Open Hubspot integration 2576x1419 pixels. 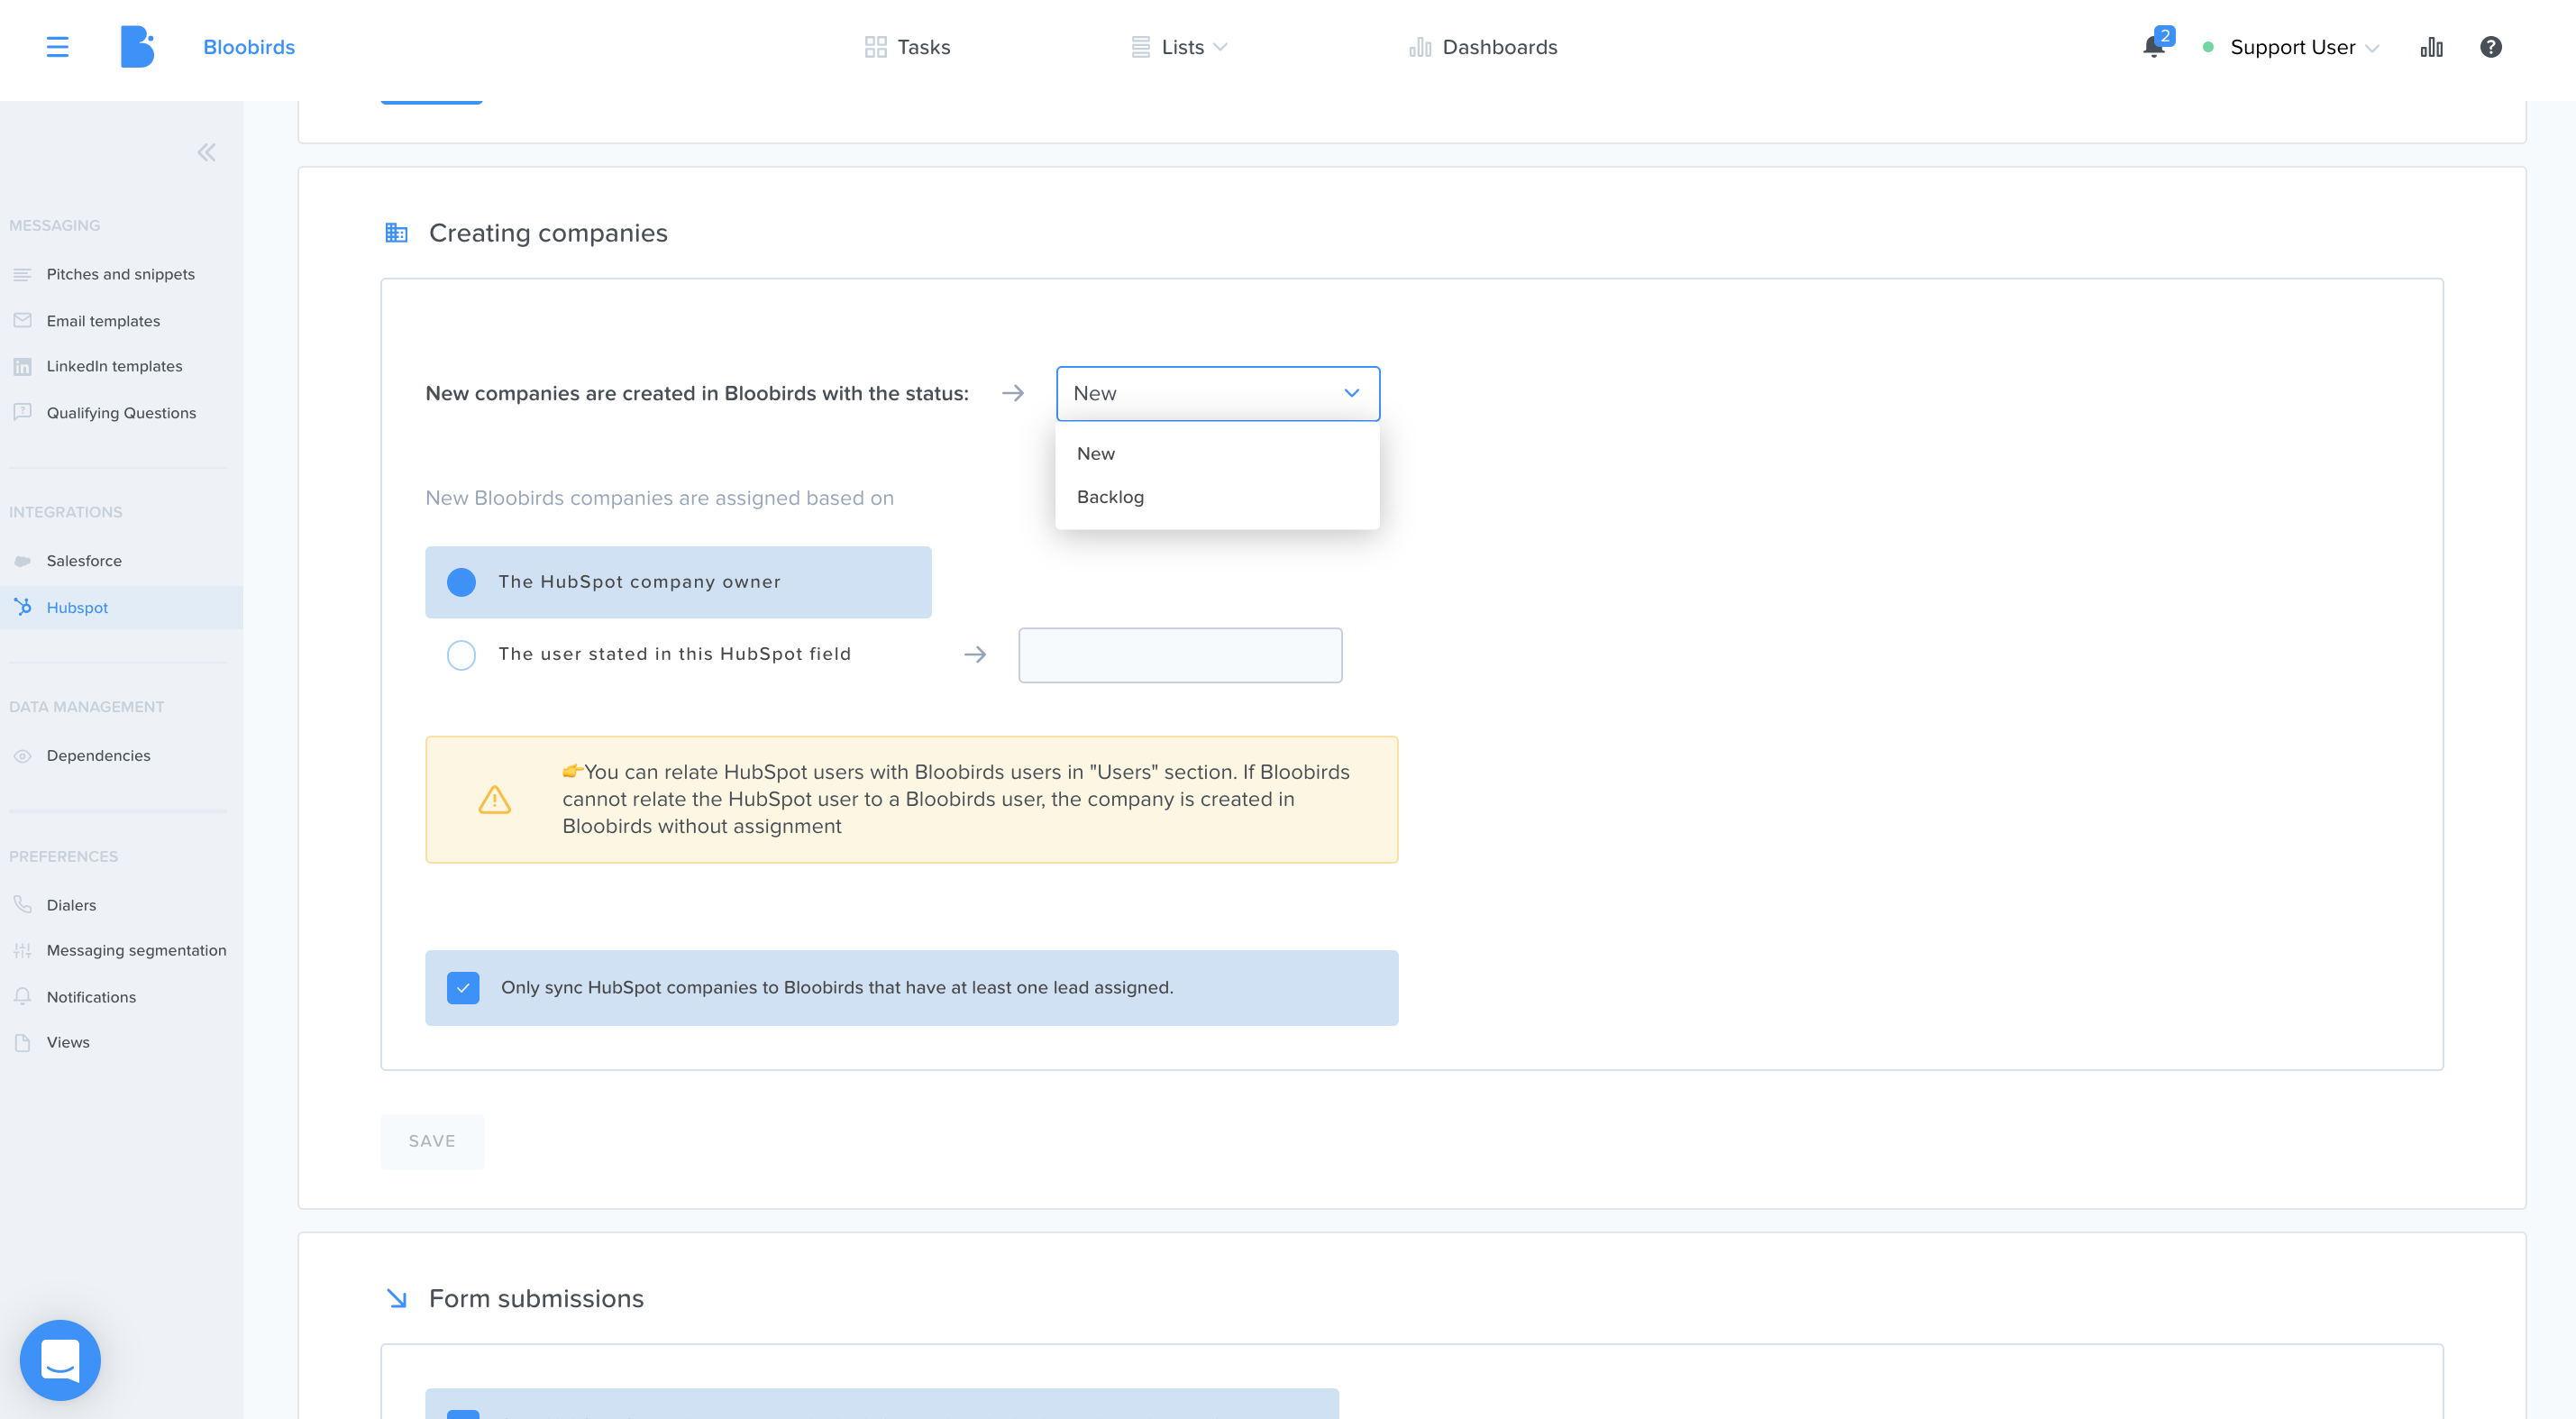tap(77, 607)
